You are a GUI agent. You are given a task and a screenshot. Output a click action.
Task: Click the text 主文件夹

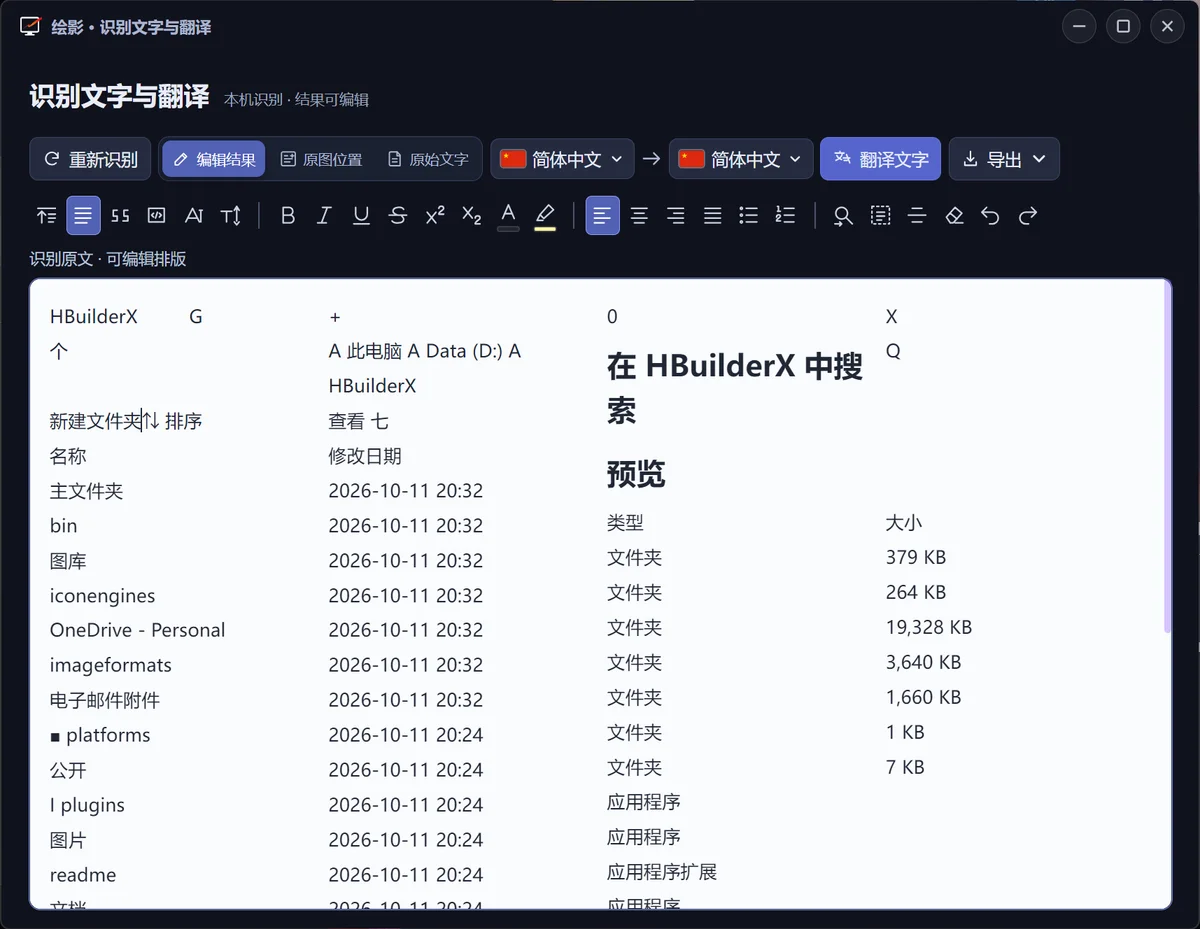coord(87,491)
